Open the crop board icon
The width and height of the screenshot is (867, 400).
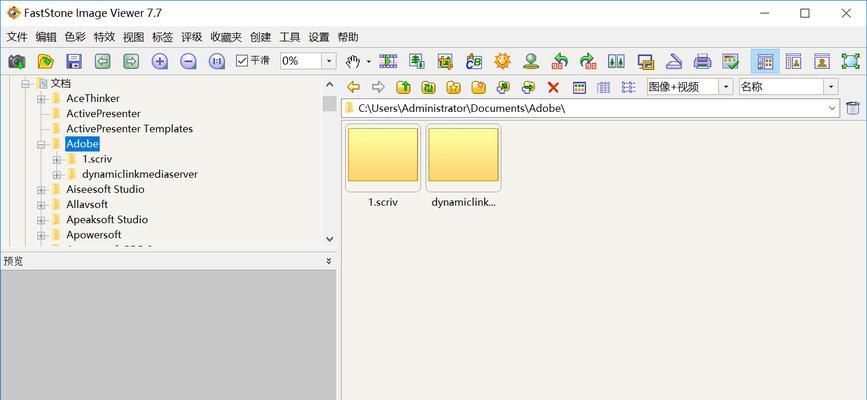(x=445, y=61)
